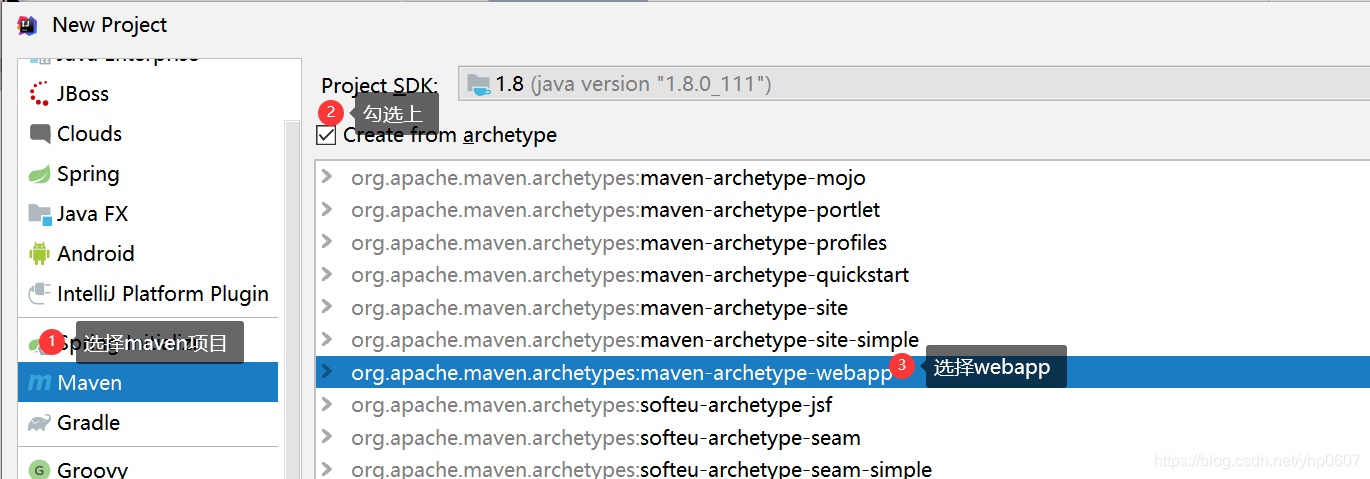Click the JBoss icon in the sidebar
The width and height of the screenshot is (1370, 479).
pos(40,94)
